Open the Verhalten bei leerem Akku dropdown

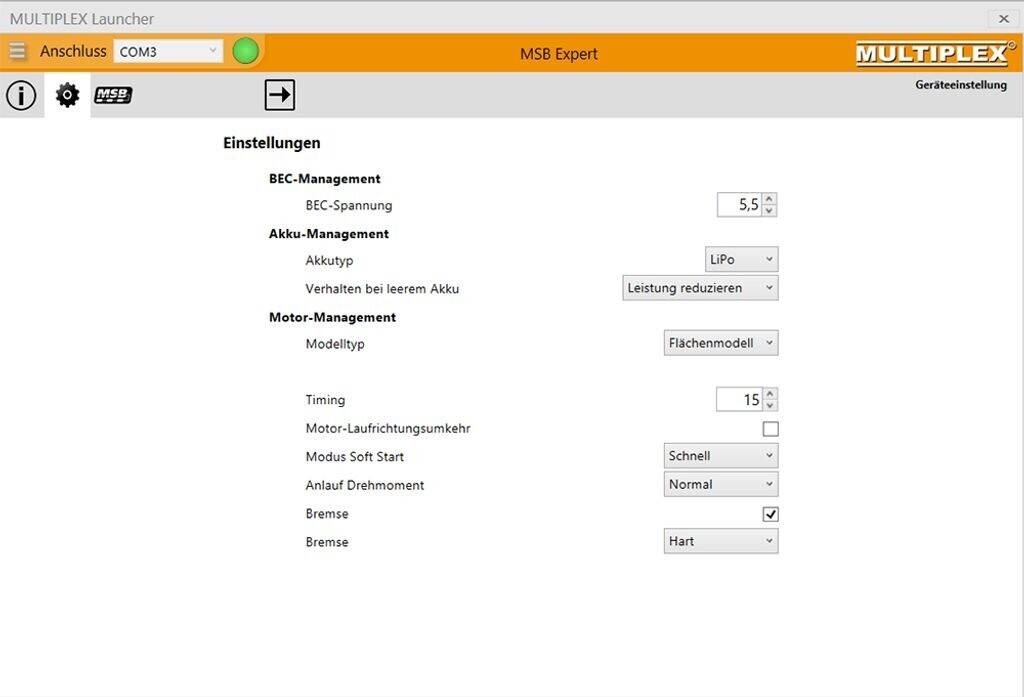coord(699,288)
